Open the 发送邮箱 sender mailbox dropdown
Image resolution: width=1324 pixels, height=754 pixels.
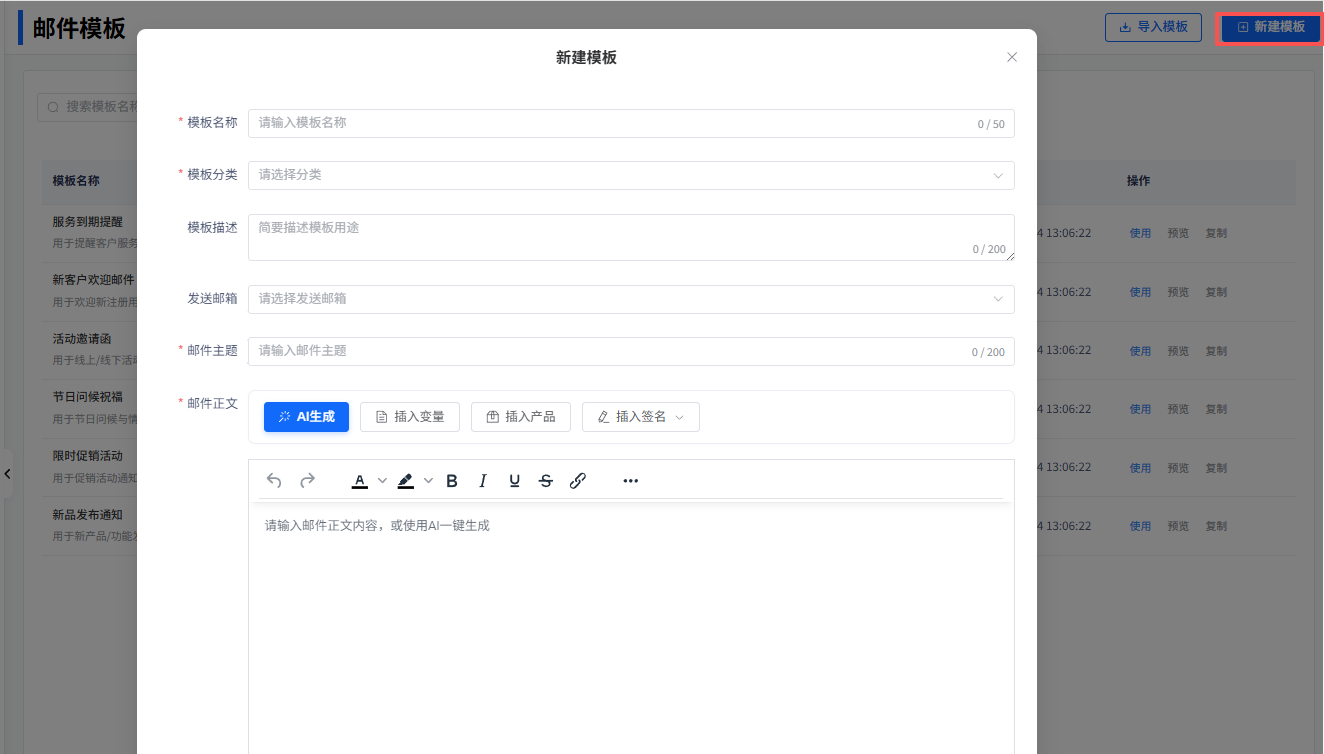(x=630, y=299)
